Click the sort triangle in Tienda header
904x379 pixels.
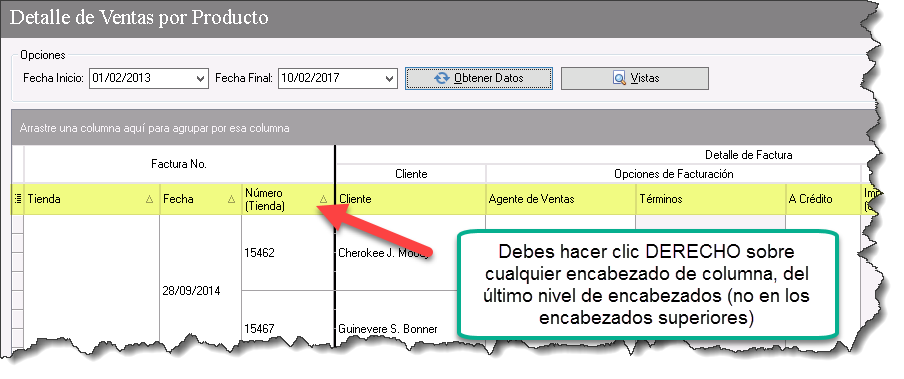pos(150,199)
